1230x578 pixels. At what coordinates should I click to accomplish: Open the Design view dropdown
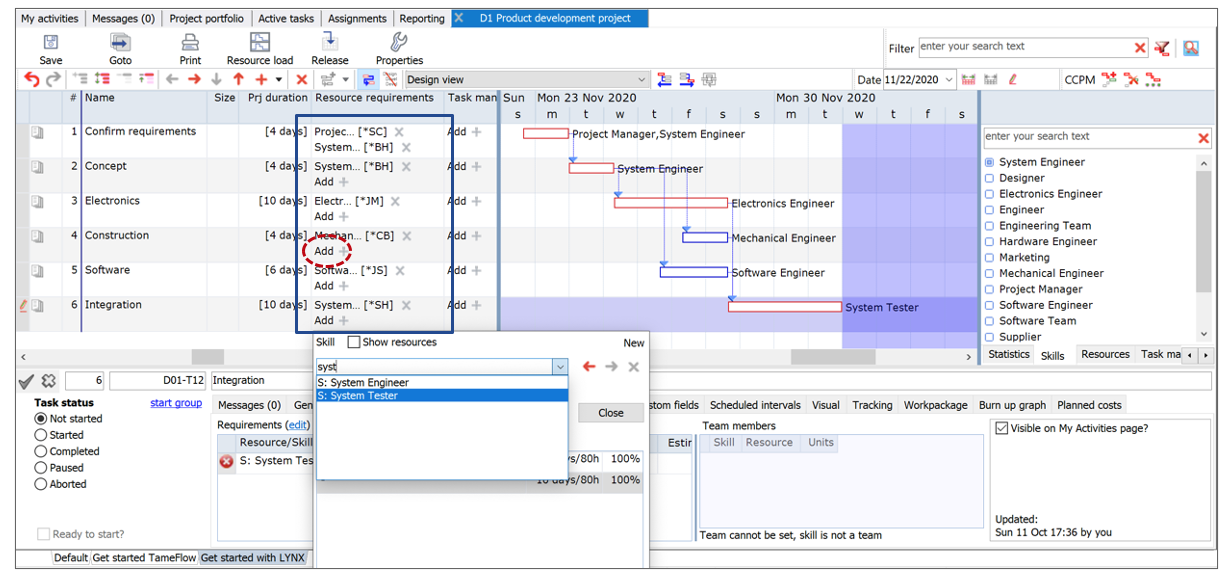pyautogui.click(x=642, y=80)
